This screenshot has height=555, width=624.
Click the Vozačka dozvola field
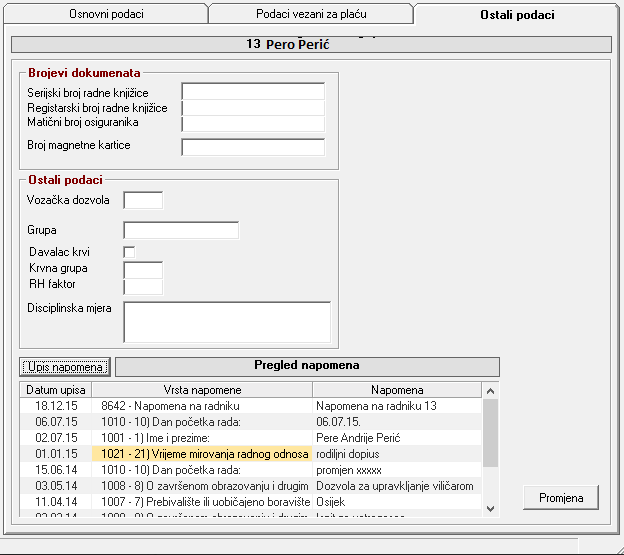click(142, 200)
